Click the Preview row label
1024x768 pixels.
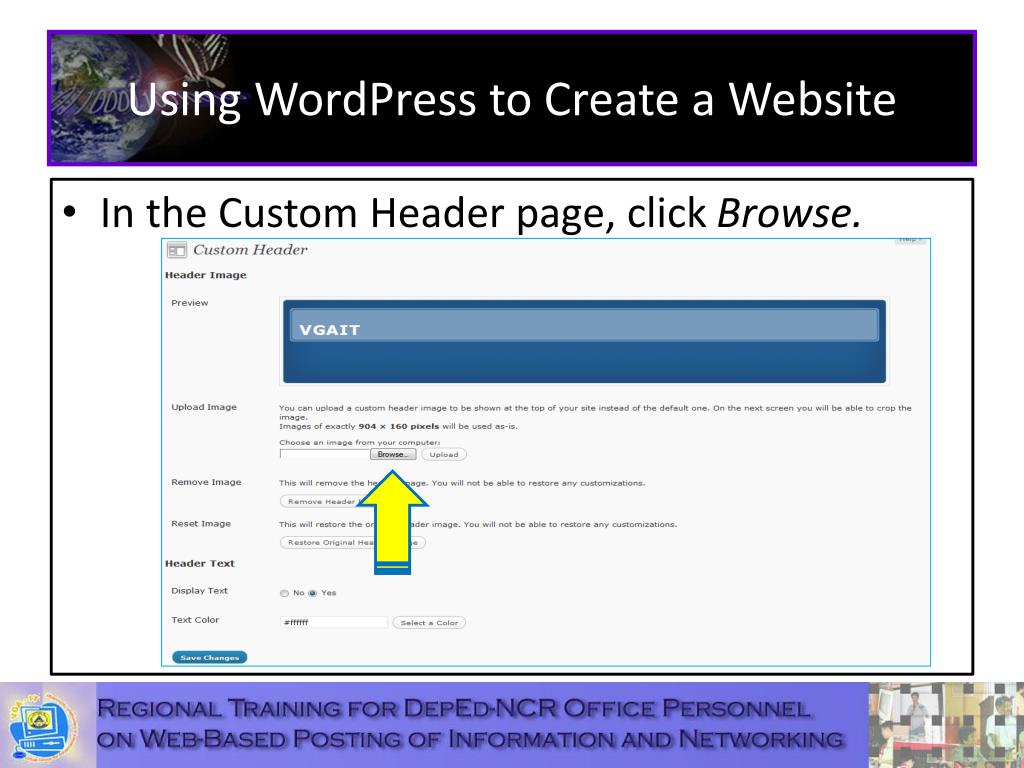click(190, 303)
